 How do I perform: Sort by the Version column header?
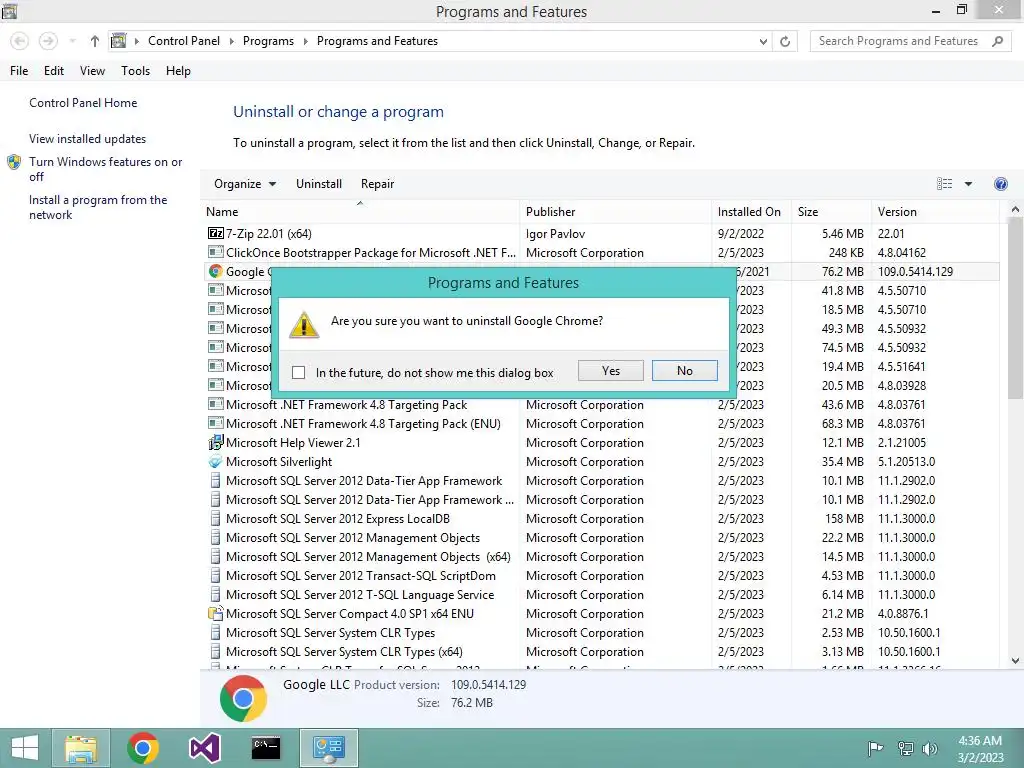point(935,212)
